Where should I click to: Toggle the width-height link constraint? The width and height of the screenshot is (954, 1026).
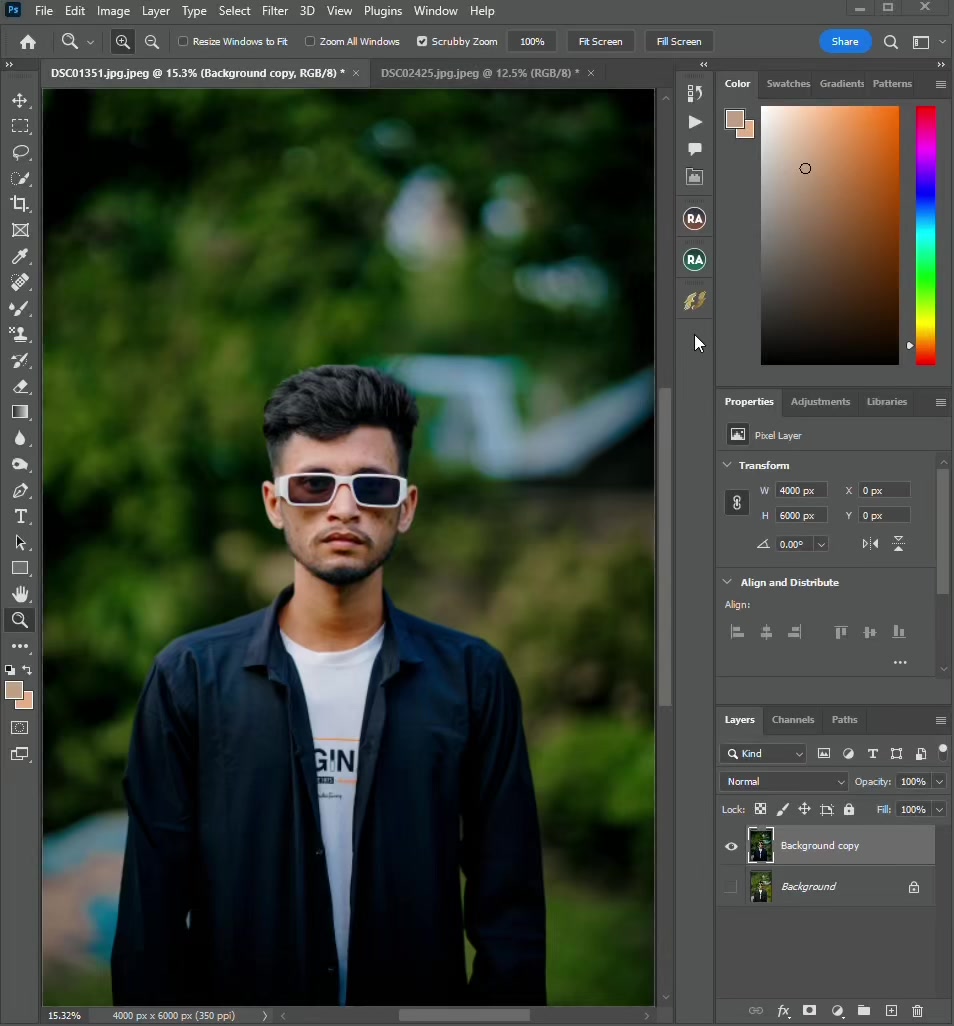(x=737, y=503)
